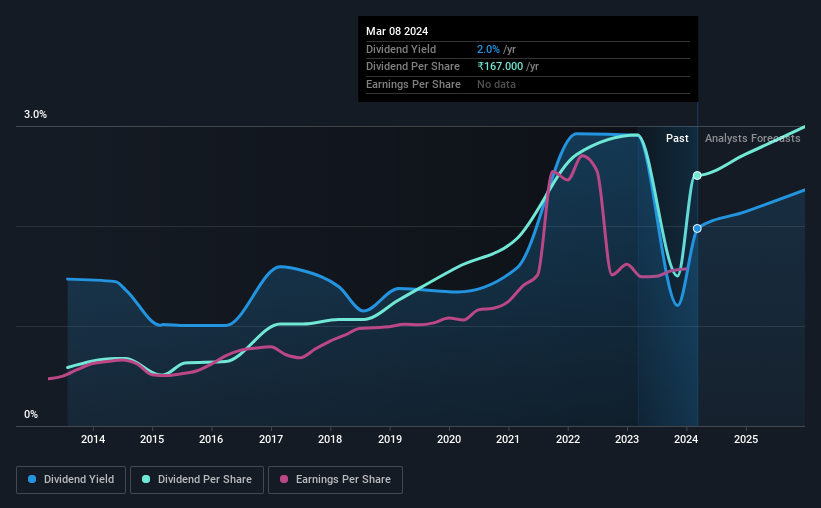Click the 2016 x-axis label
The width and height of the screenshot is (821, 508).
(211, 439)
